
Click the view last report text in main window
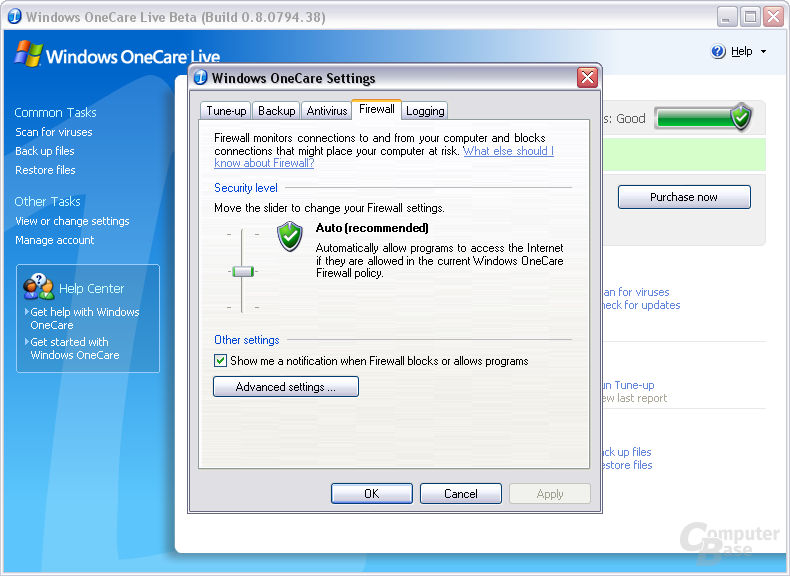(635, 398)
